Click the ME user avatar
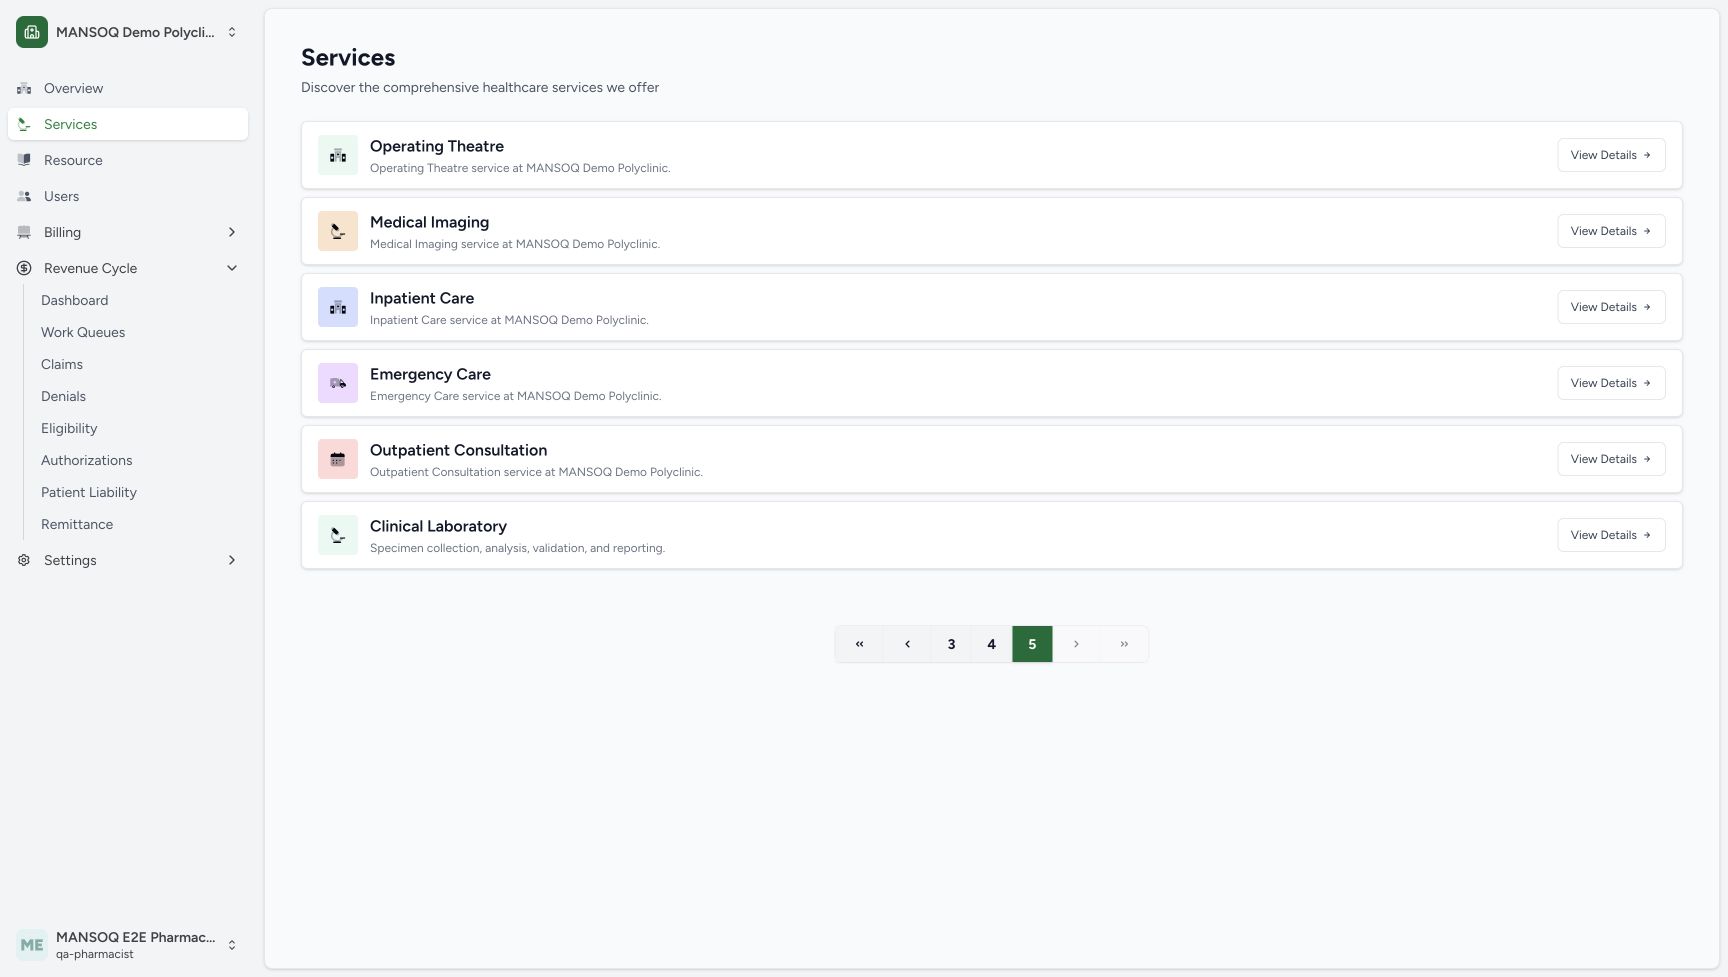The width and height of the screenshot is (1728, 977). pyautogui.click(x=32, y=945)
